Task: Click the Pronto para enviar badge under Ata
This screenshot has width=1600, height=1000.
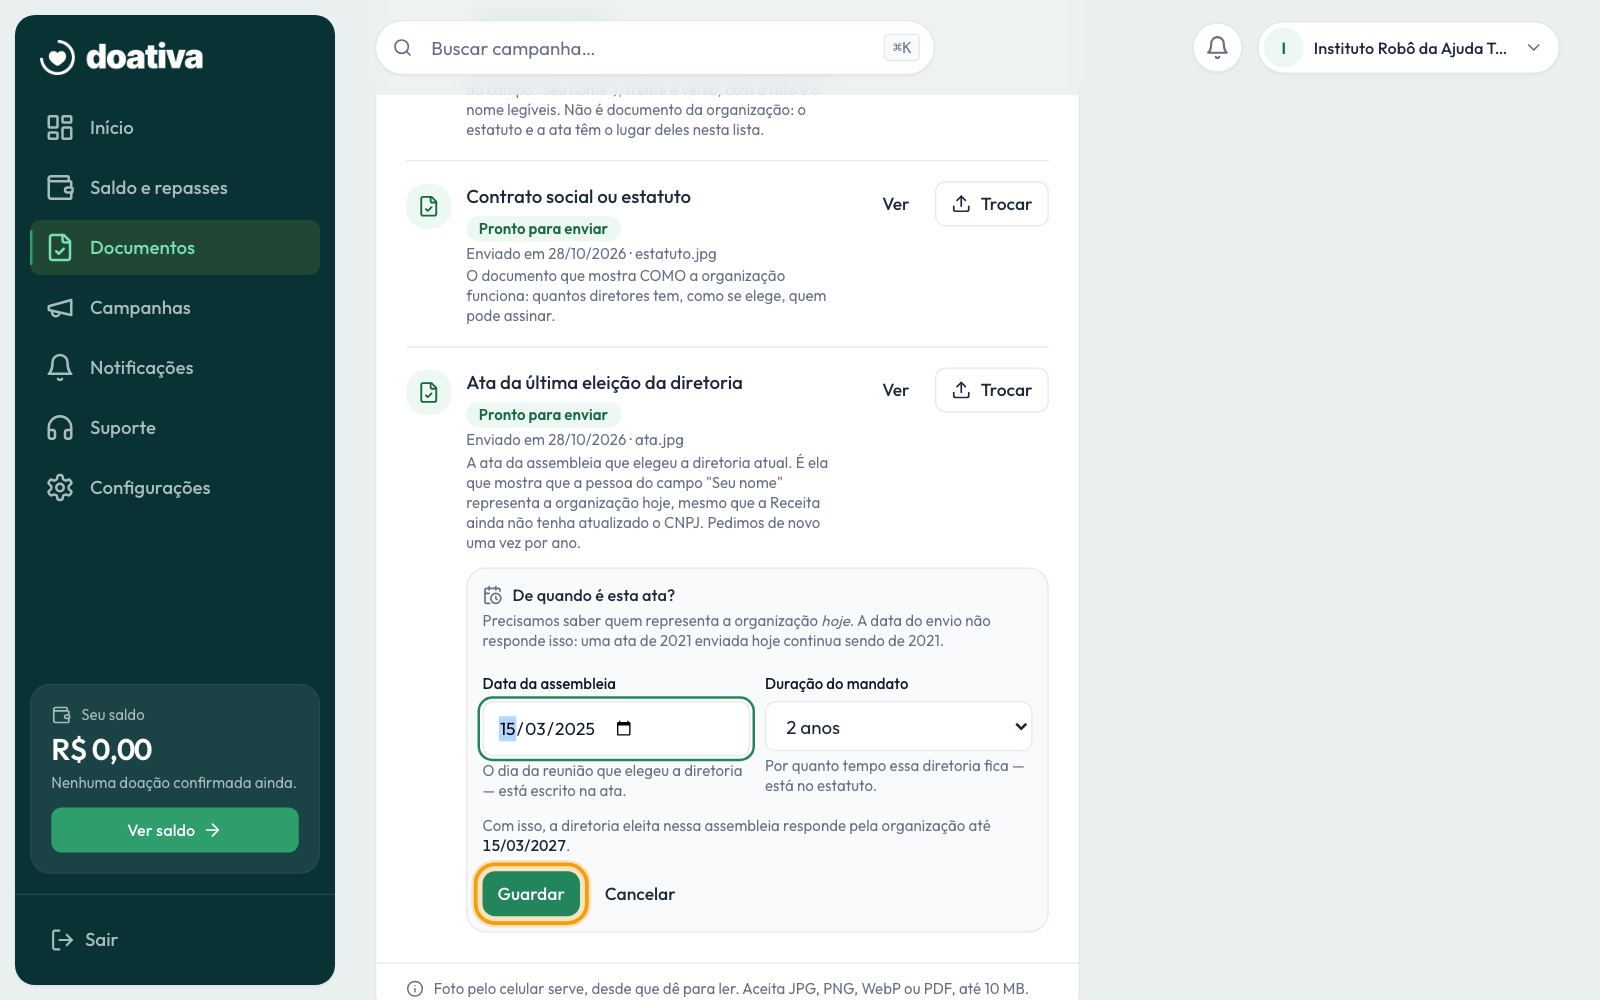Action: [x=543, y=415]
